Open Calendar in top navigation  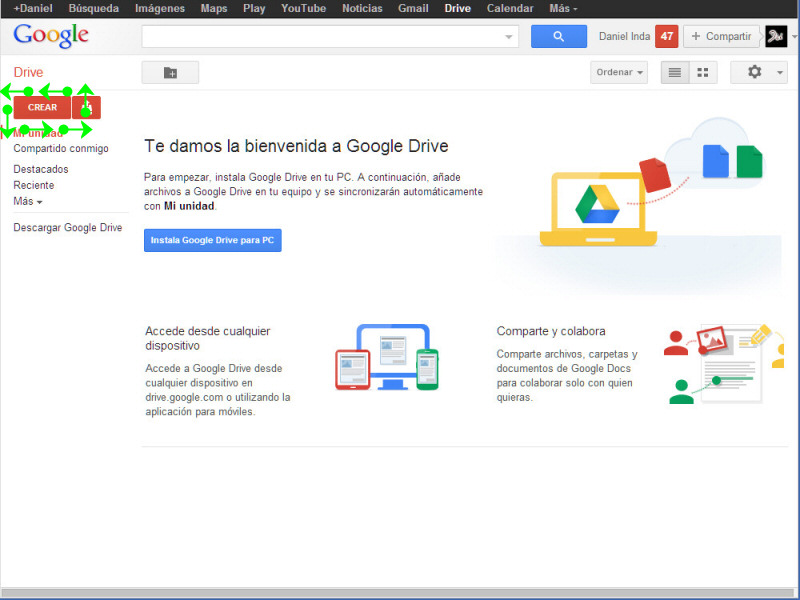pyautogui.click(x=510, y=9)
